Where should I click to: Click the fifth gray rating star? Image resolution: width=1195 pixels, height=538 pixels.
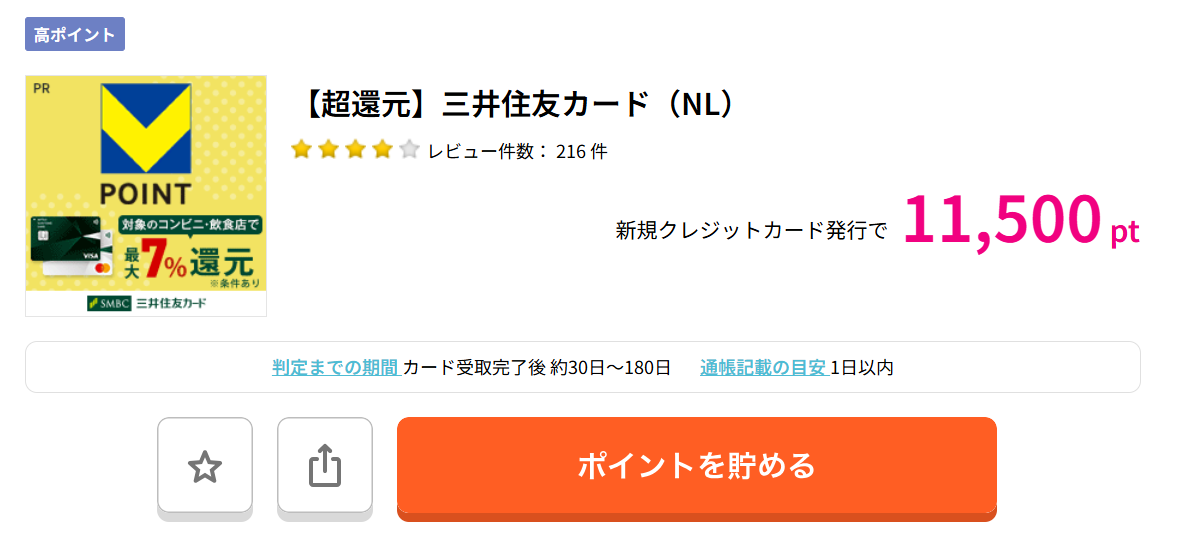tap(408, 149)
